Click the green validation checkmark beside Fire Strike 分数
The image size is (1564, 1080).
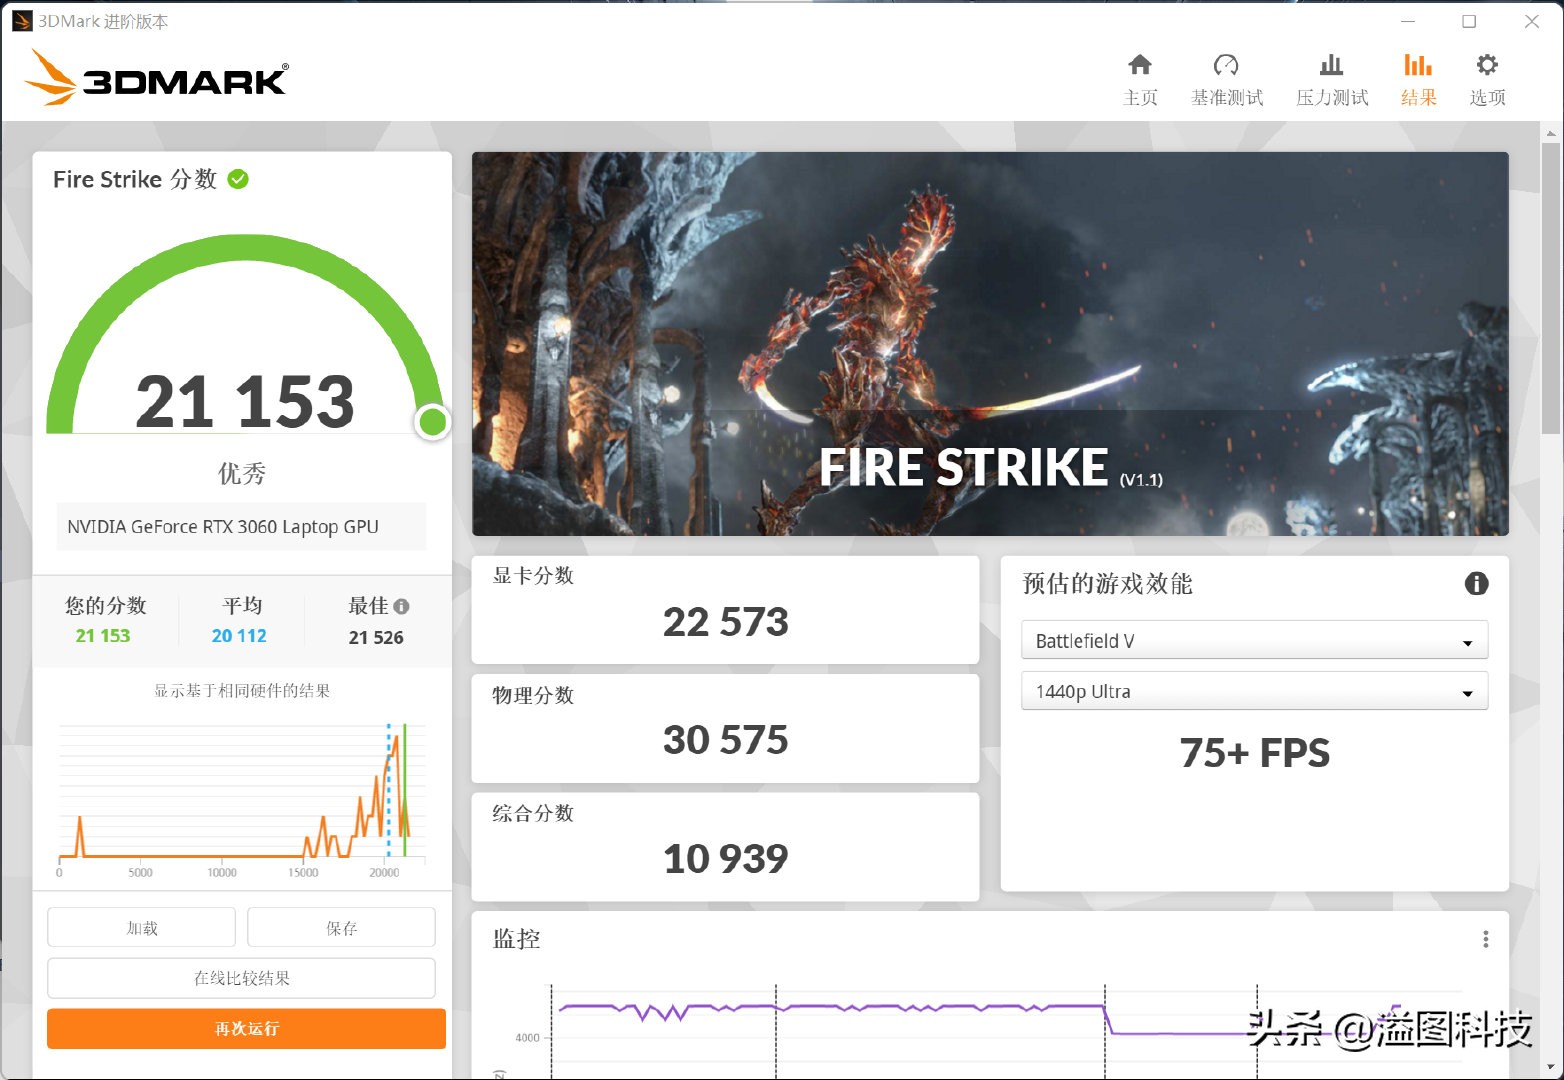point(238,179)
